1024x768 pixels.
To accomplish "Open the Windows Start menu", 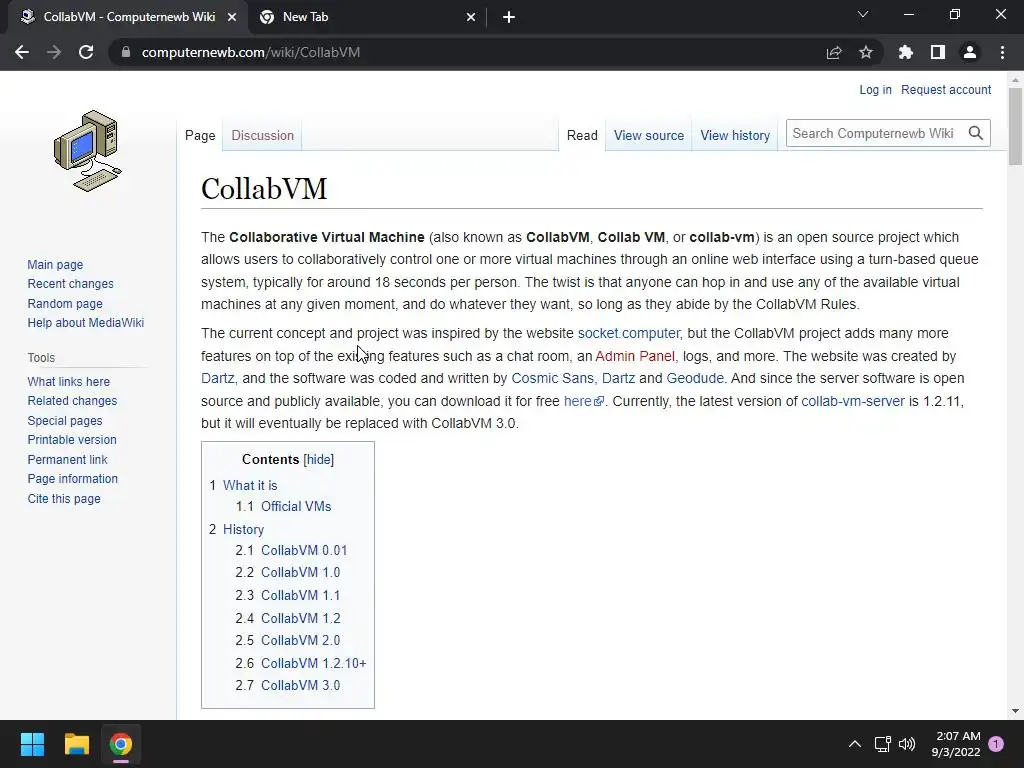I will pyautogui.click(x=32, y=744).
